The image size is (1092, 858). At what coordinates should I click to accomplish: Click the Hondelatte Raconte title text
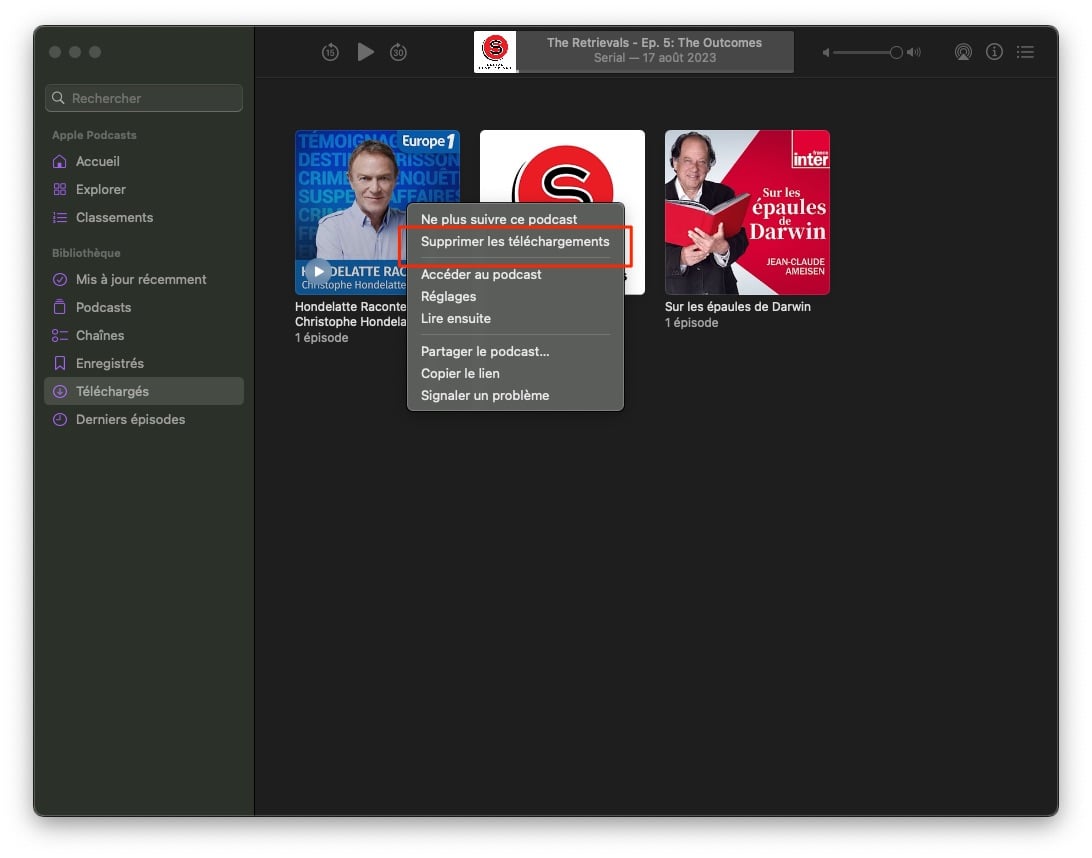click(x=350, y=314)
